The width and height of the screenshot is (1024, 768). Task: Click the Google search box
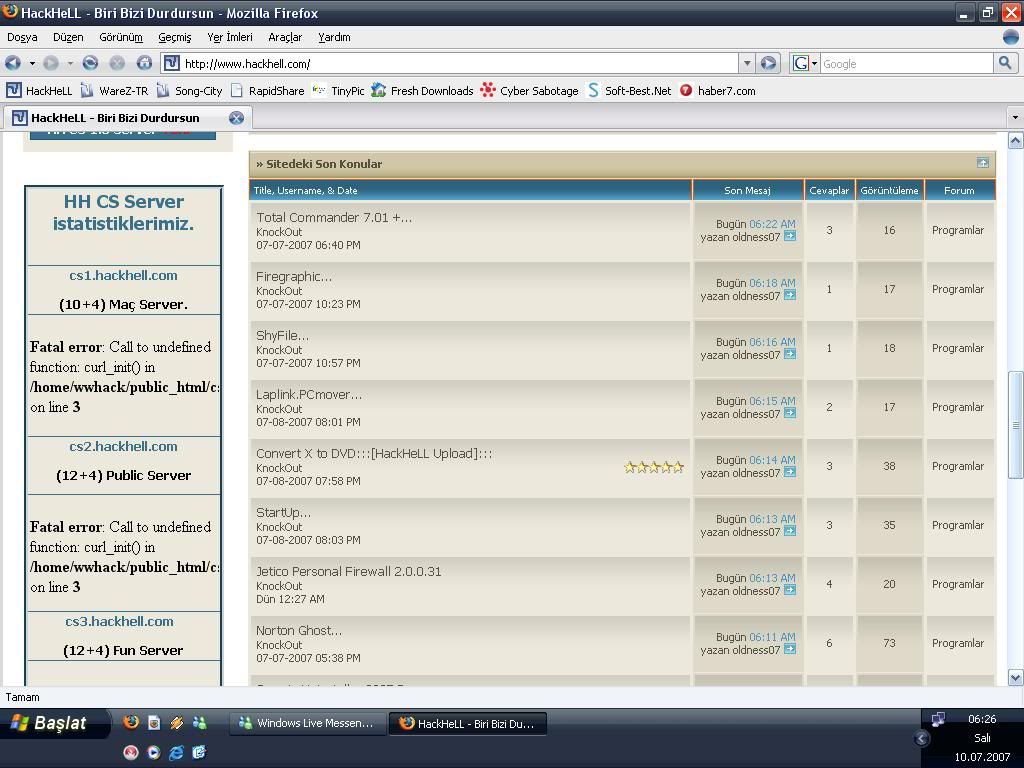click(x=906, y=63)
